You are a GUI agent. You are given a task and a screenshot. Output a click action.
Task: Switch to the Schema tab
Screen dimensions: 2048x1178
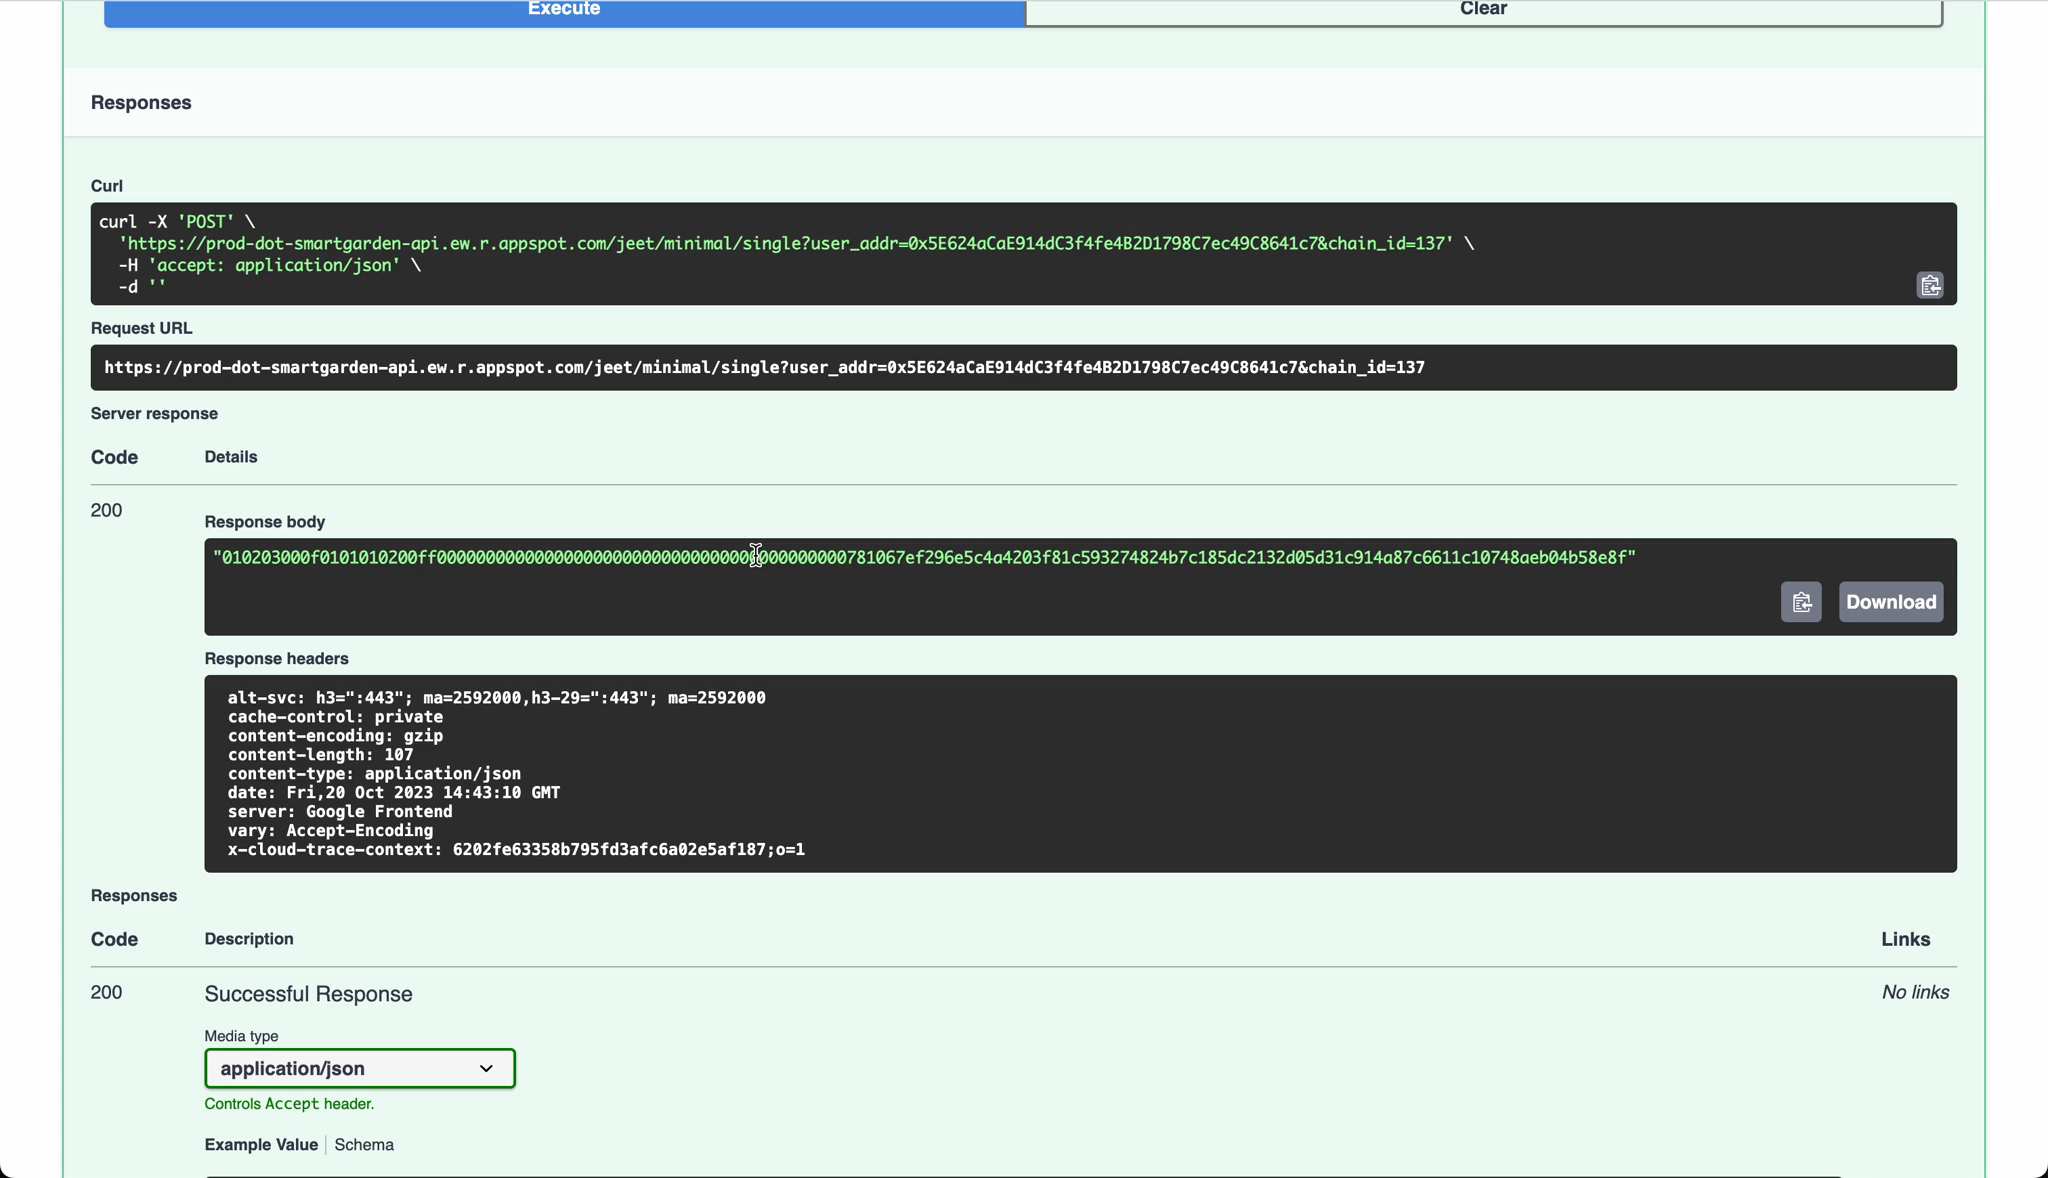(x=364, y=1145)
